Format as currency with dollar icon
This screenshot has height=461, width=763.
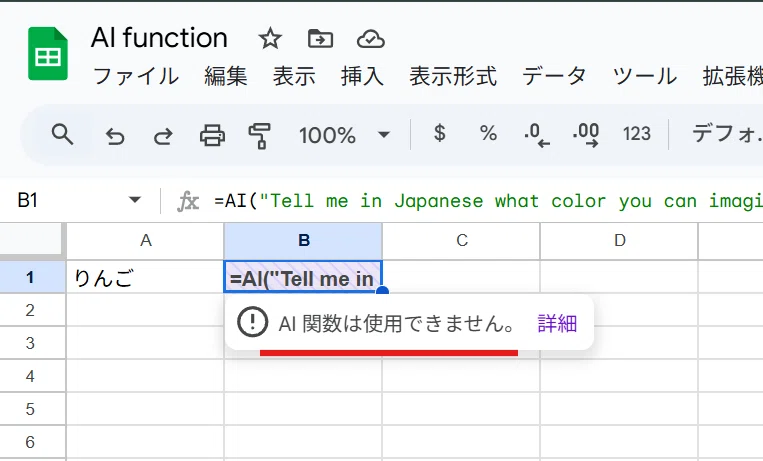click(439, 133)
